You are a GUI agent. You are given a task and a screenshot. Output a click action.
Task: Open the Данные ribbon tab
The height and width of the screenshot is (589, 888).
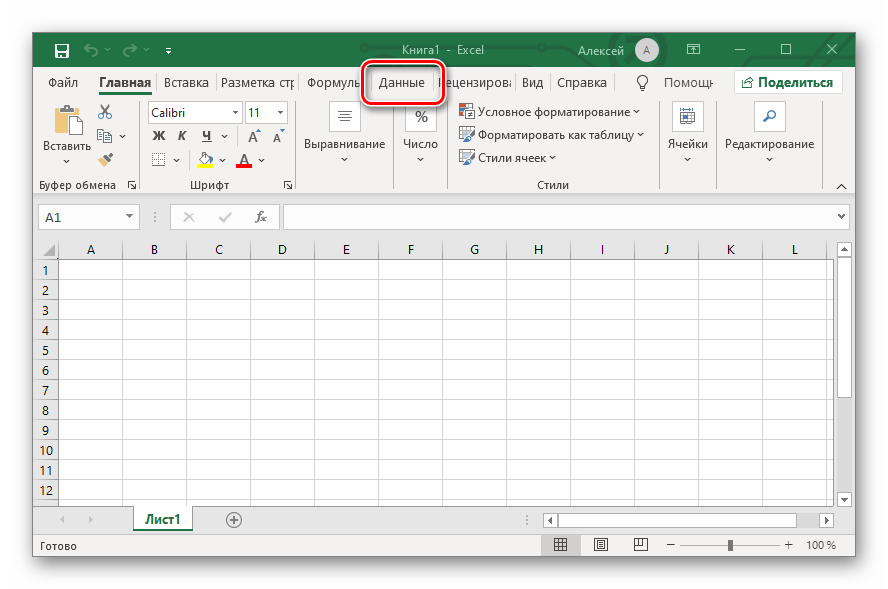(x=401, y=83)
